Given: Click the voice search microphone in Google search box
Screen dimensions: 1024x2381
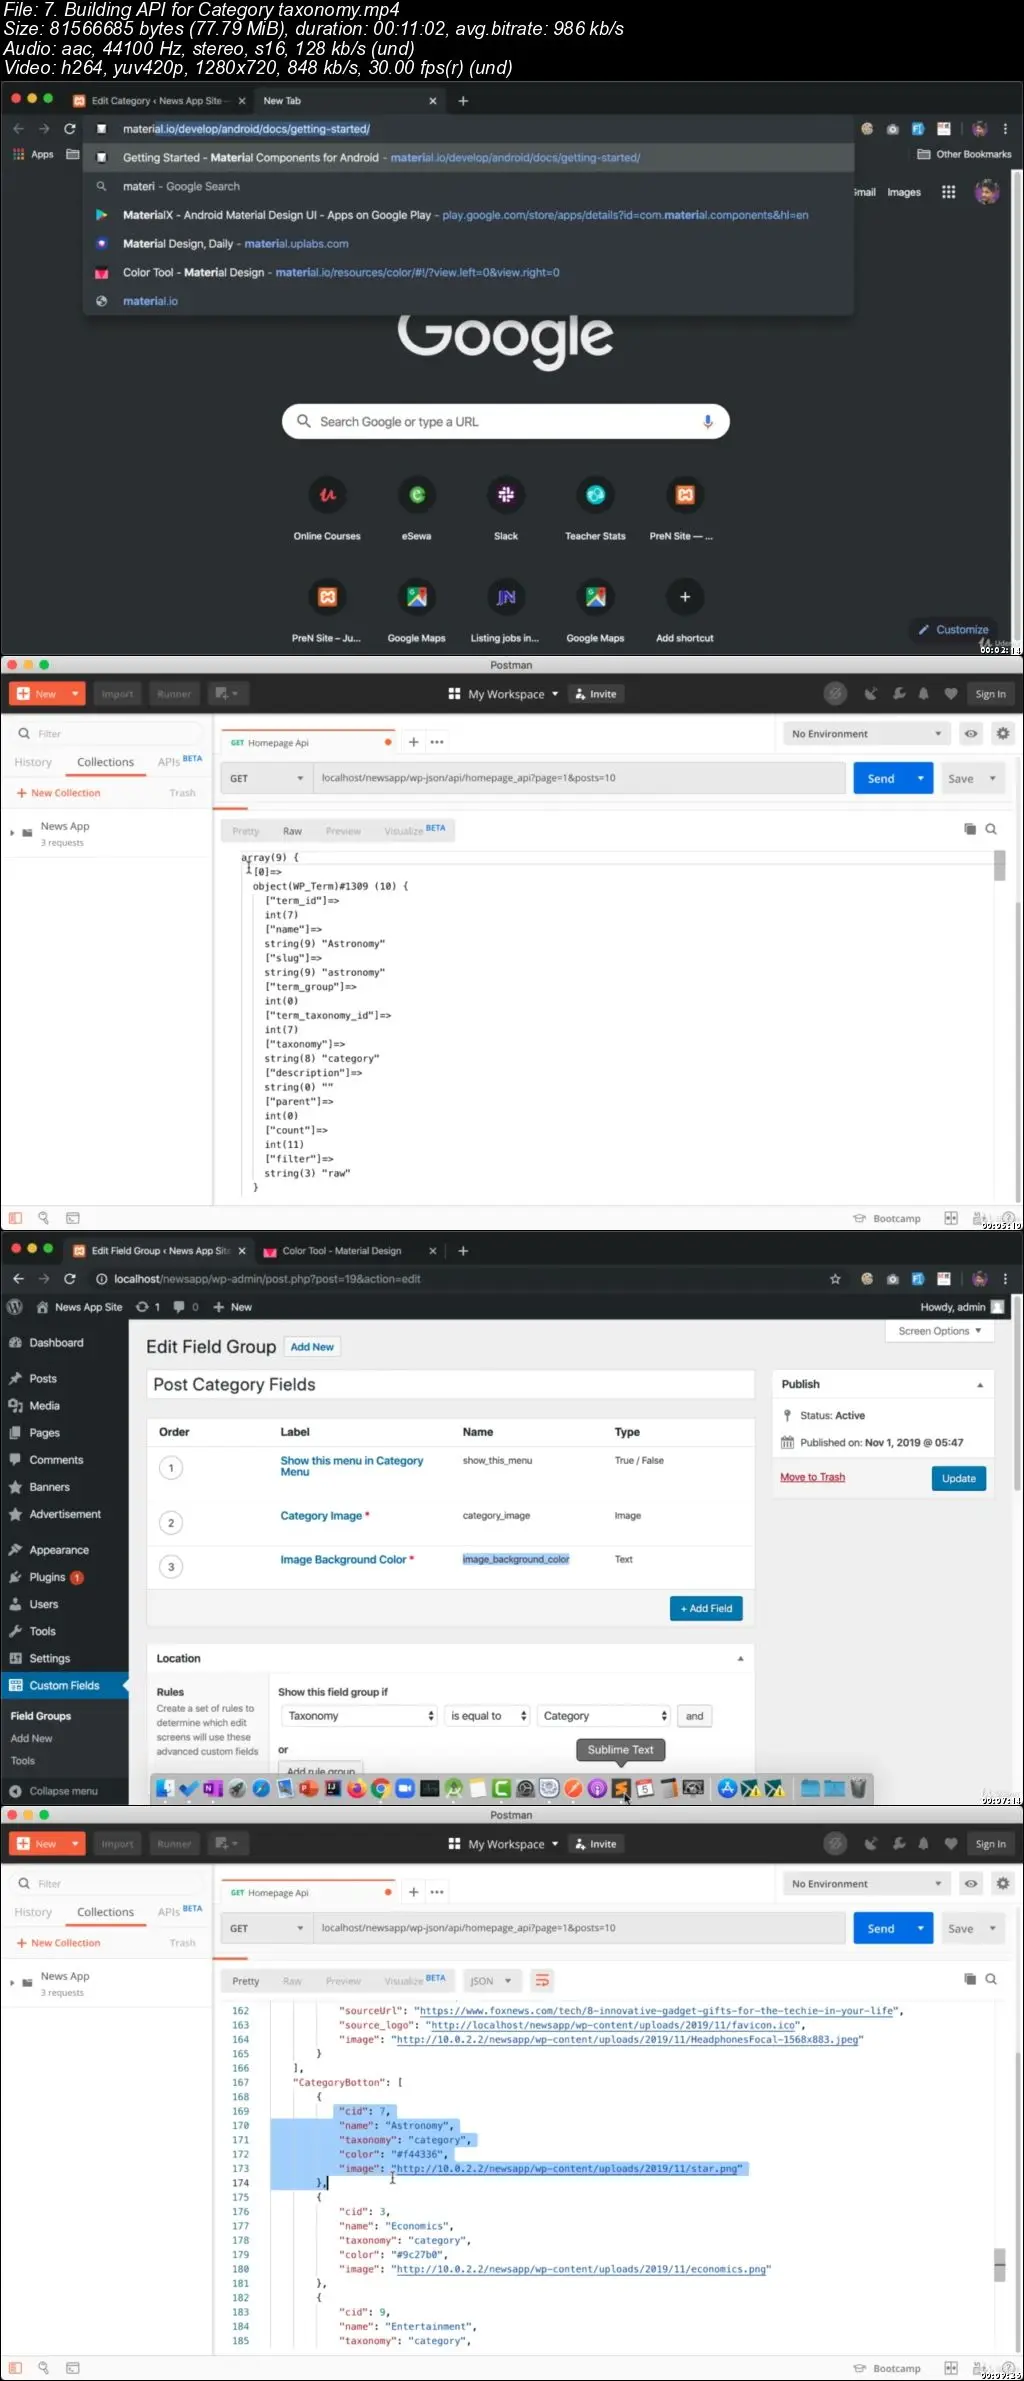Looking at the screenshot, I should [x=708, y=422].
